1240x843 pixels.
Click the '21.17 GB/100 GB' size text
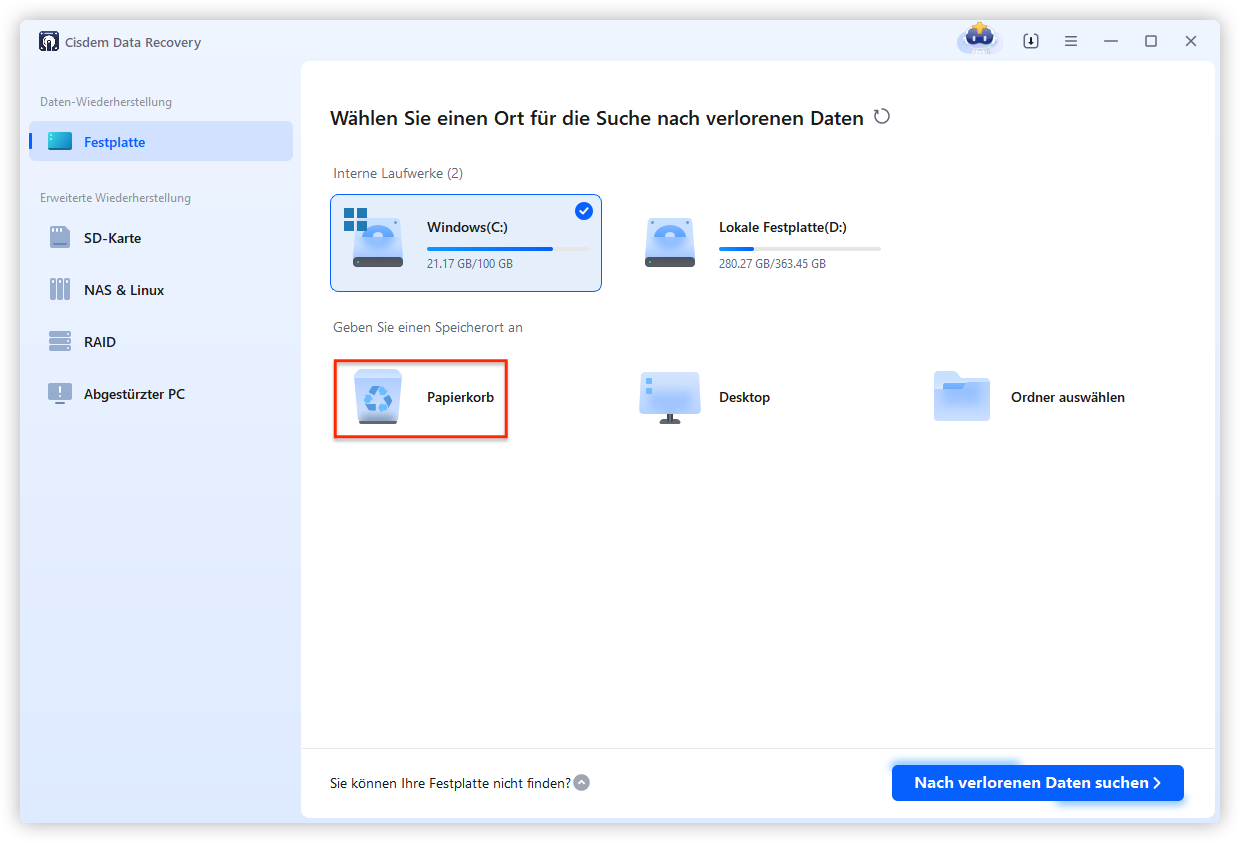click(x=470, y=264)
